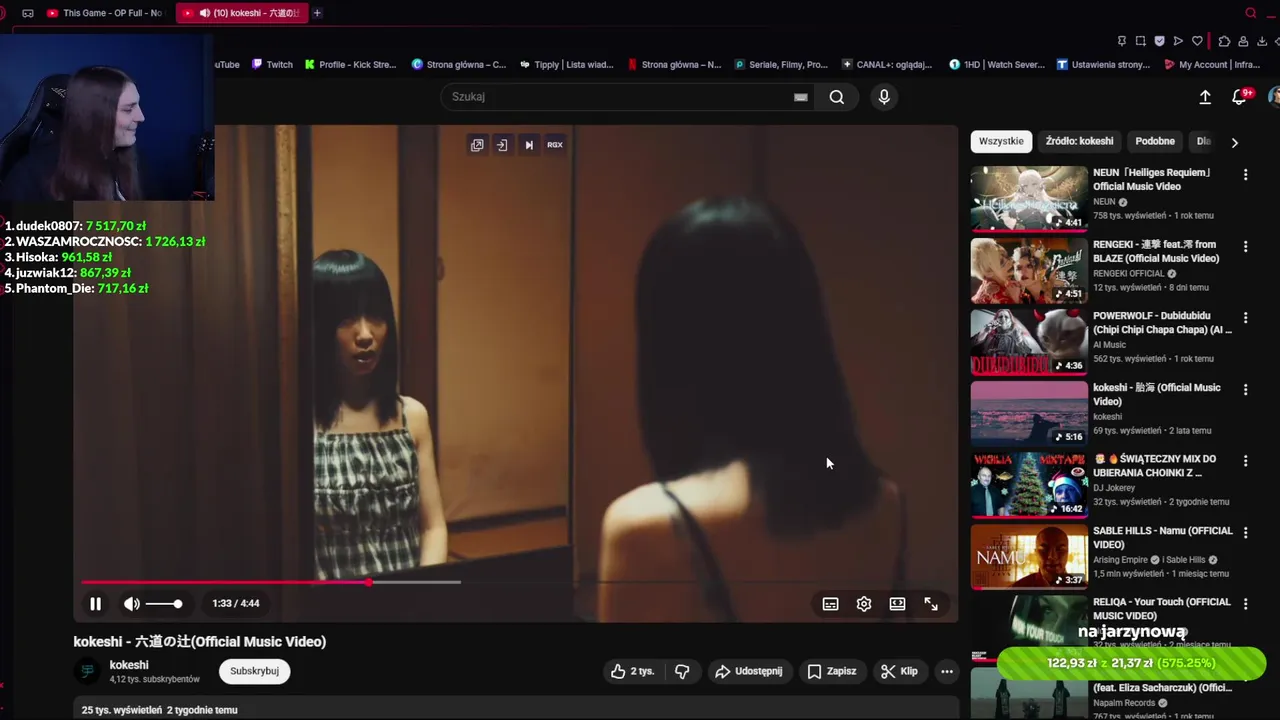Dislike the video

682,671
